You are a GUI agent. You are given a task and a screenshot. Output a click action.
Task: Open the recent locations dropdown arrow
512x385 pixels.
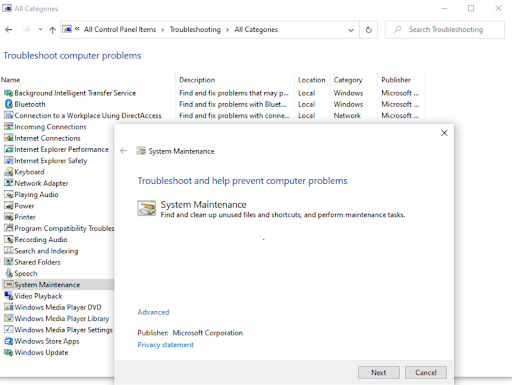40,29
